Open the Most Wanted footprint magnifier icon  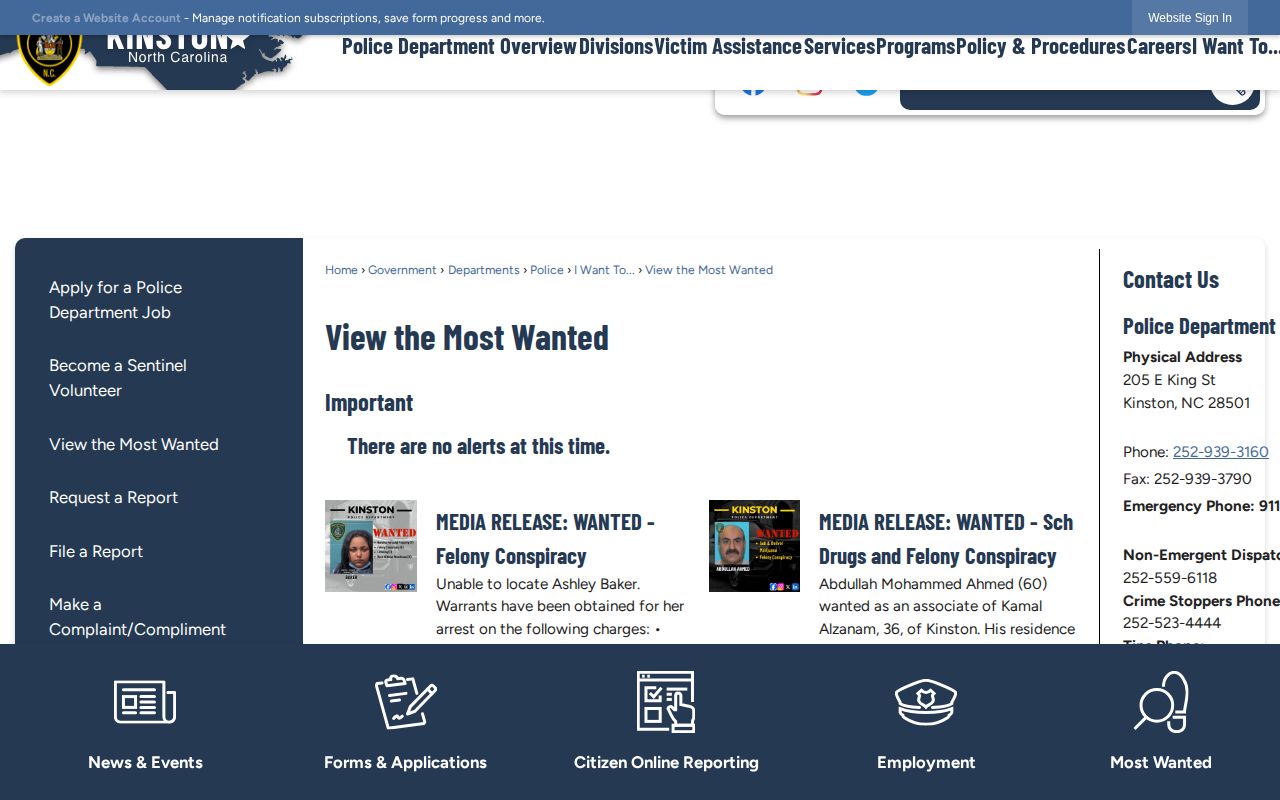point(1161,702)
